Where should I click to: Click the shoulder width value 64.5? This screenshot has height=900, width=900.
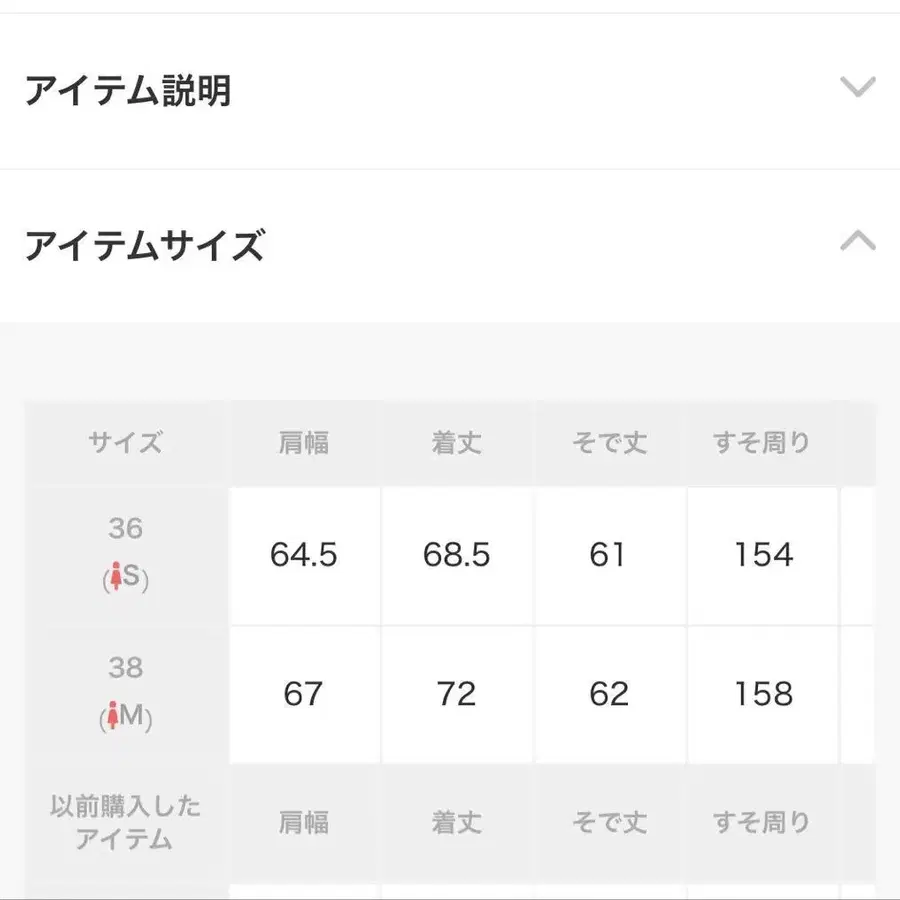[304, 554]
